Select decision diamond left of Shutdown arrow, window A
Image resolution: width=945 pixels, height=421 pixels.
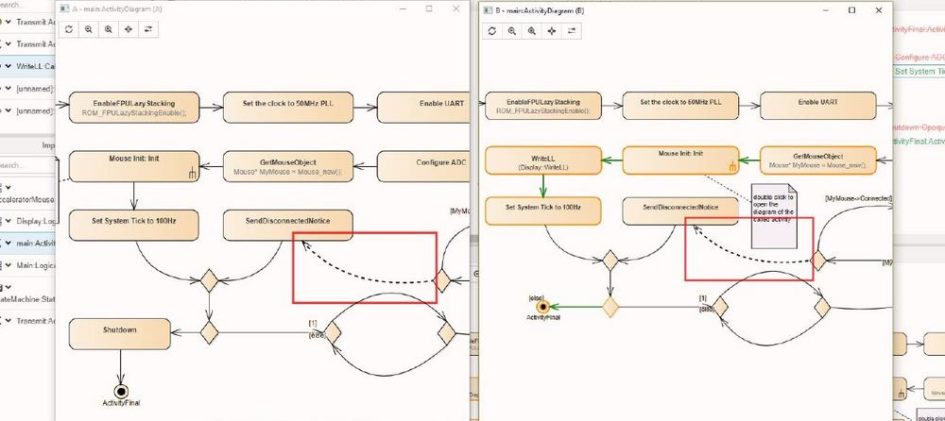coord(209,332)
